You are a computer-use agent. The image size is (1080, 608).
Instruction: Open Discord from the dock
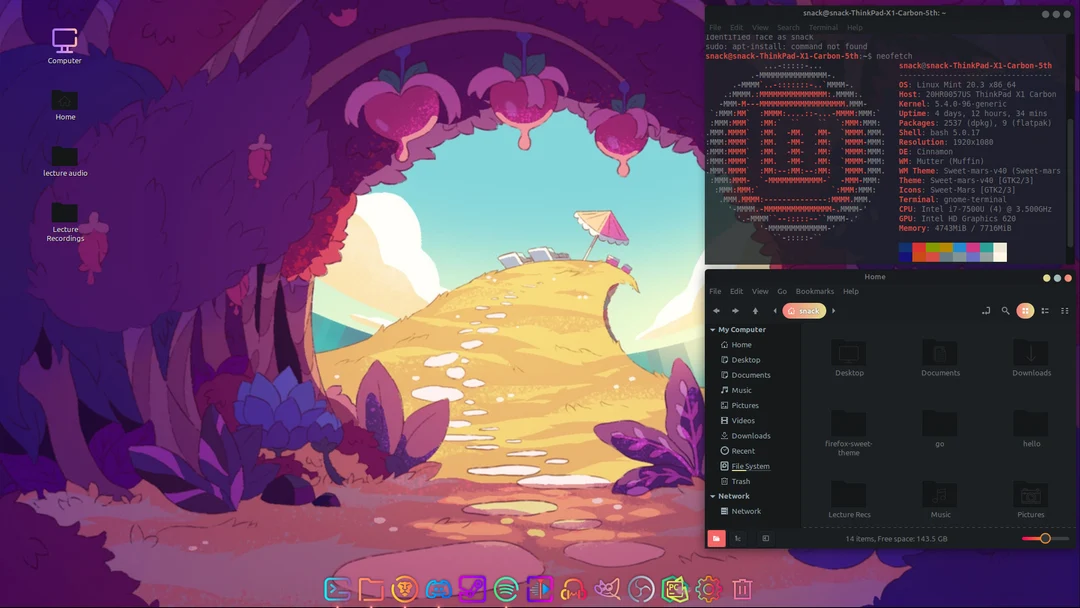[438, 589]
